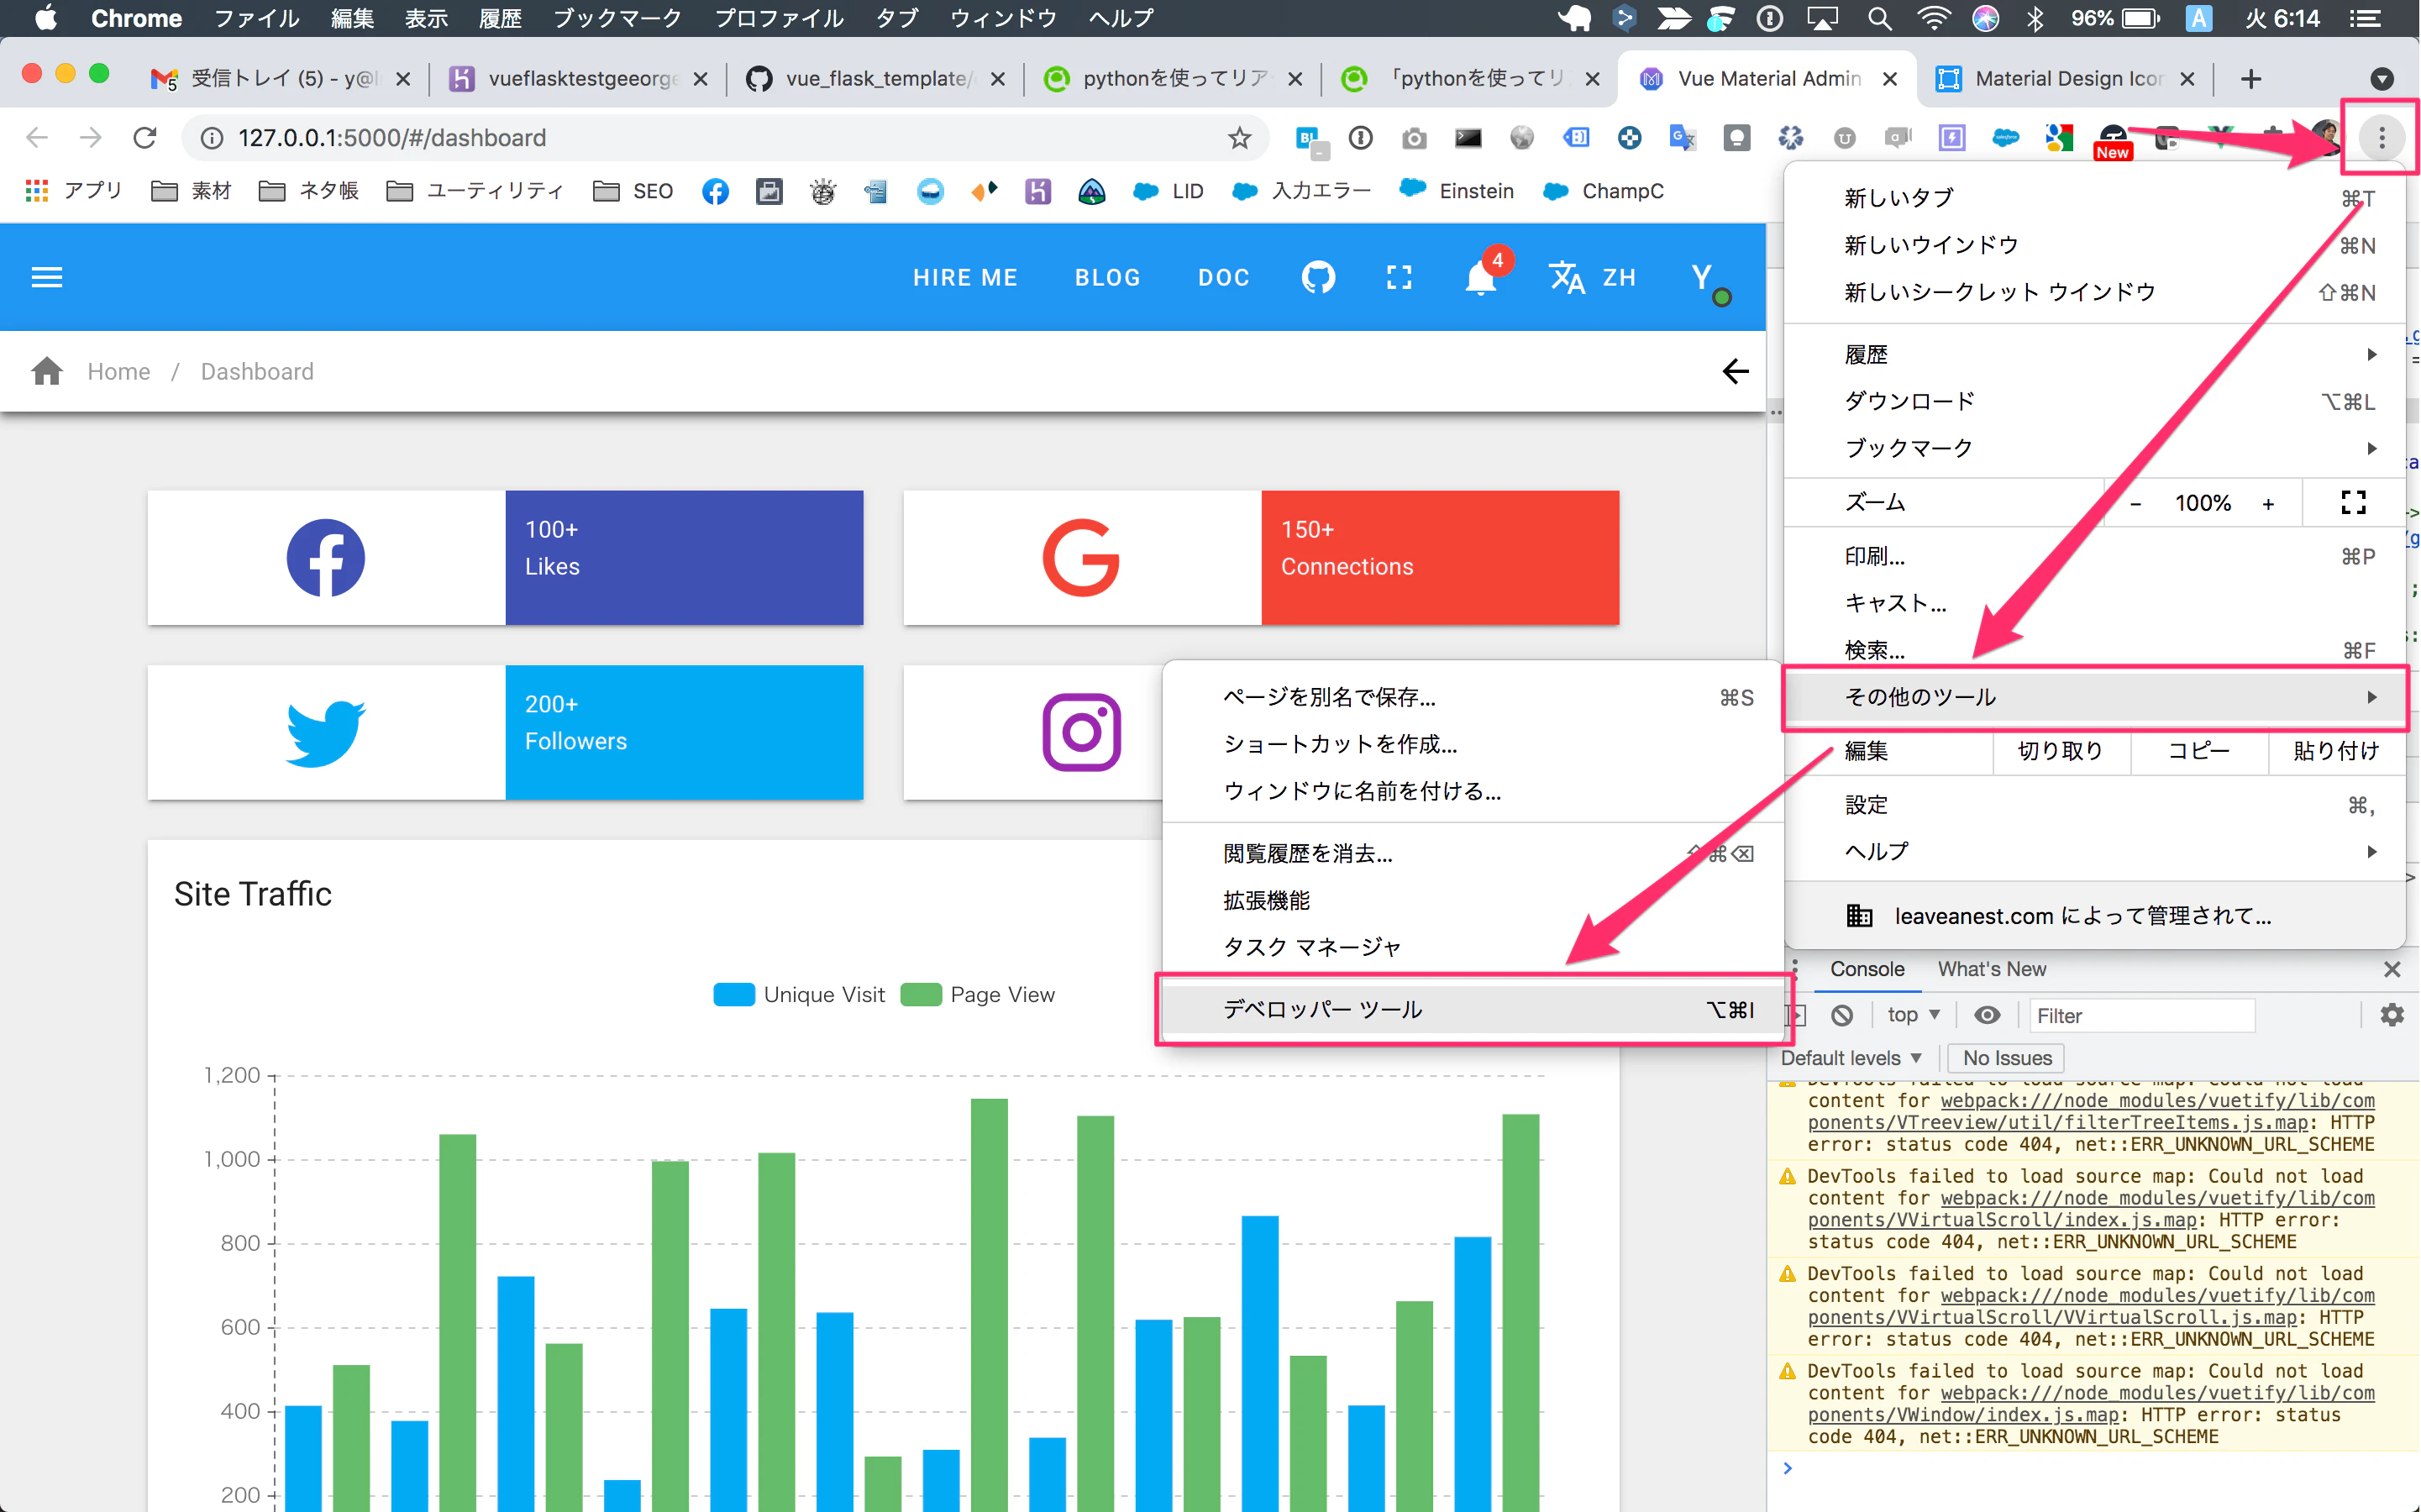Expand the ヘルプ submenu
This screenshot has width=2421, height=1512.
point(2094,851)
